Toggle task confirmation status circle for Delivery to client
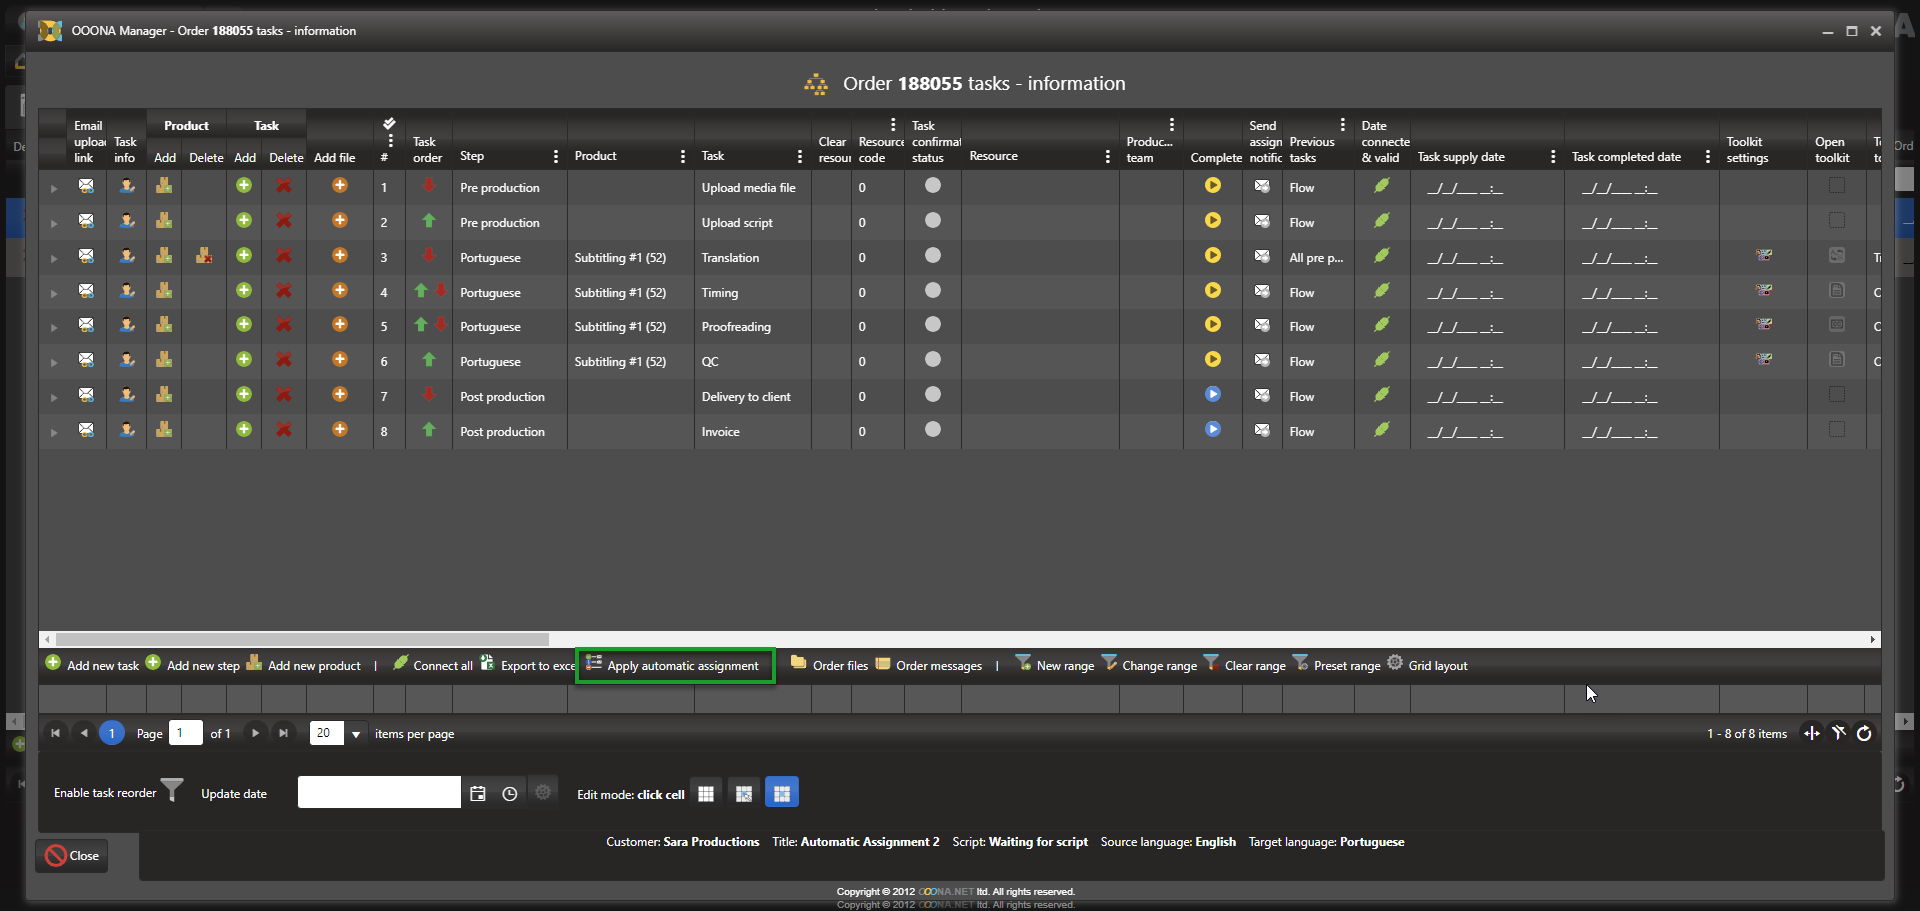The height and width of the screenshot is (911, 1920). [x=932, y=395]
